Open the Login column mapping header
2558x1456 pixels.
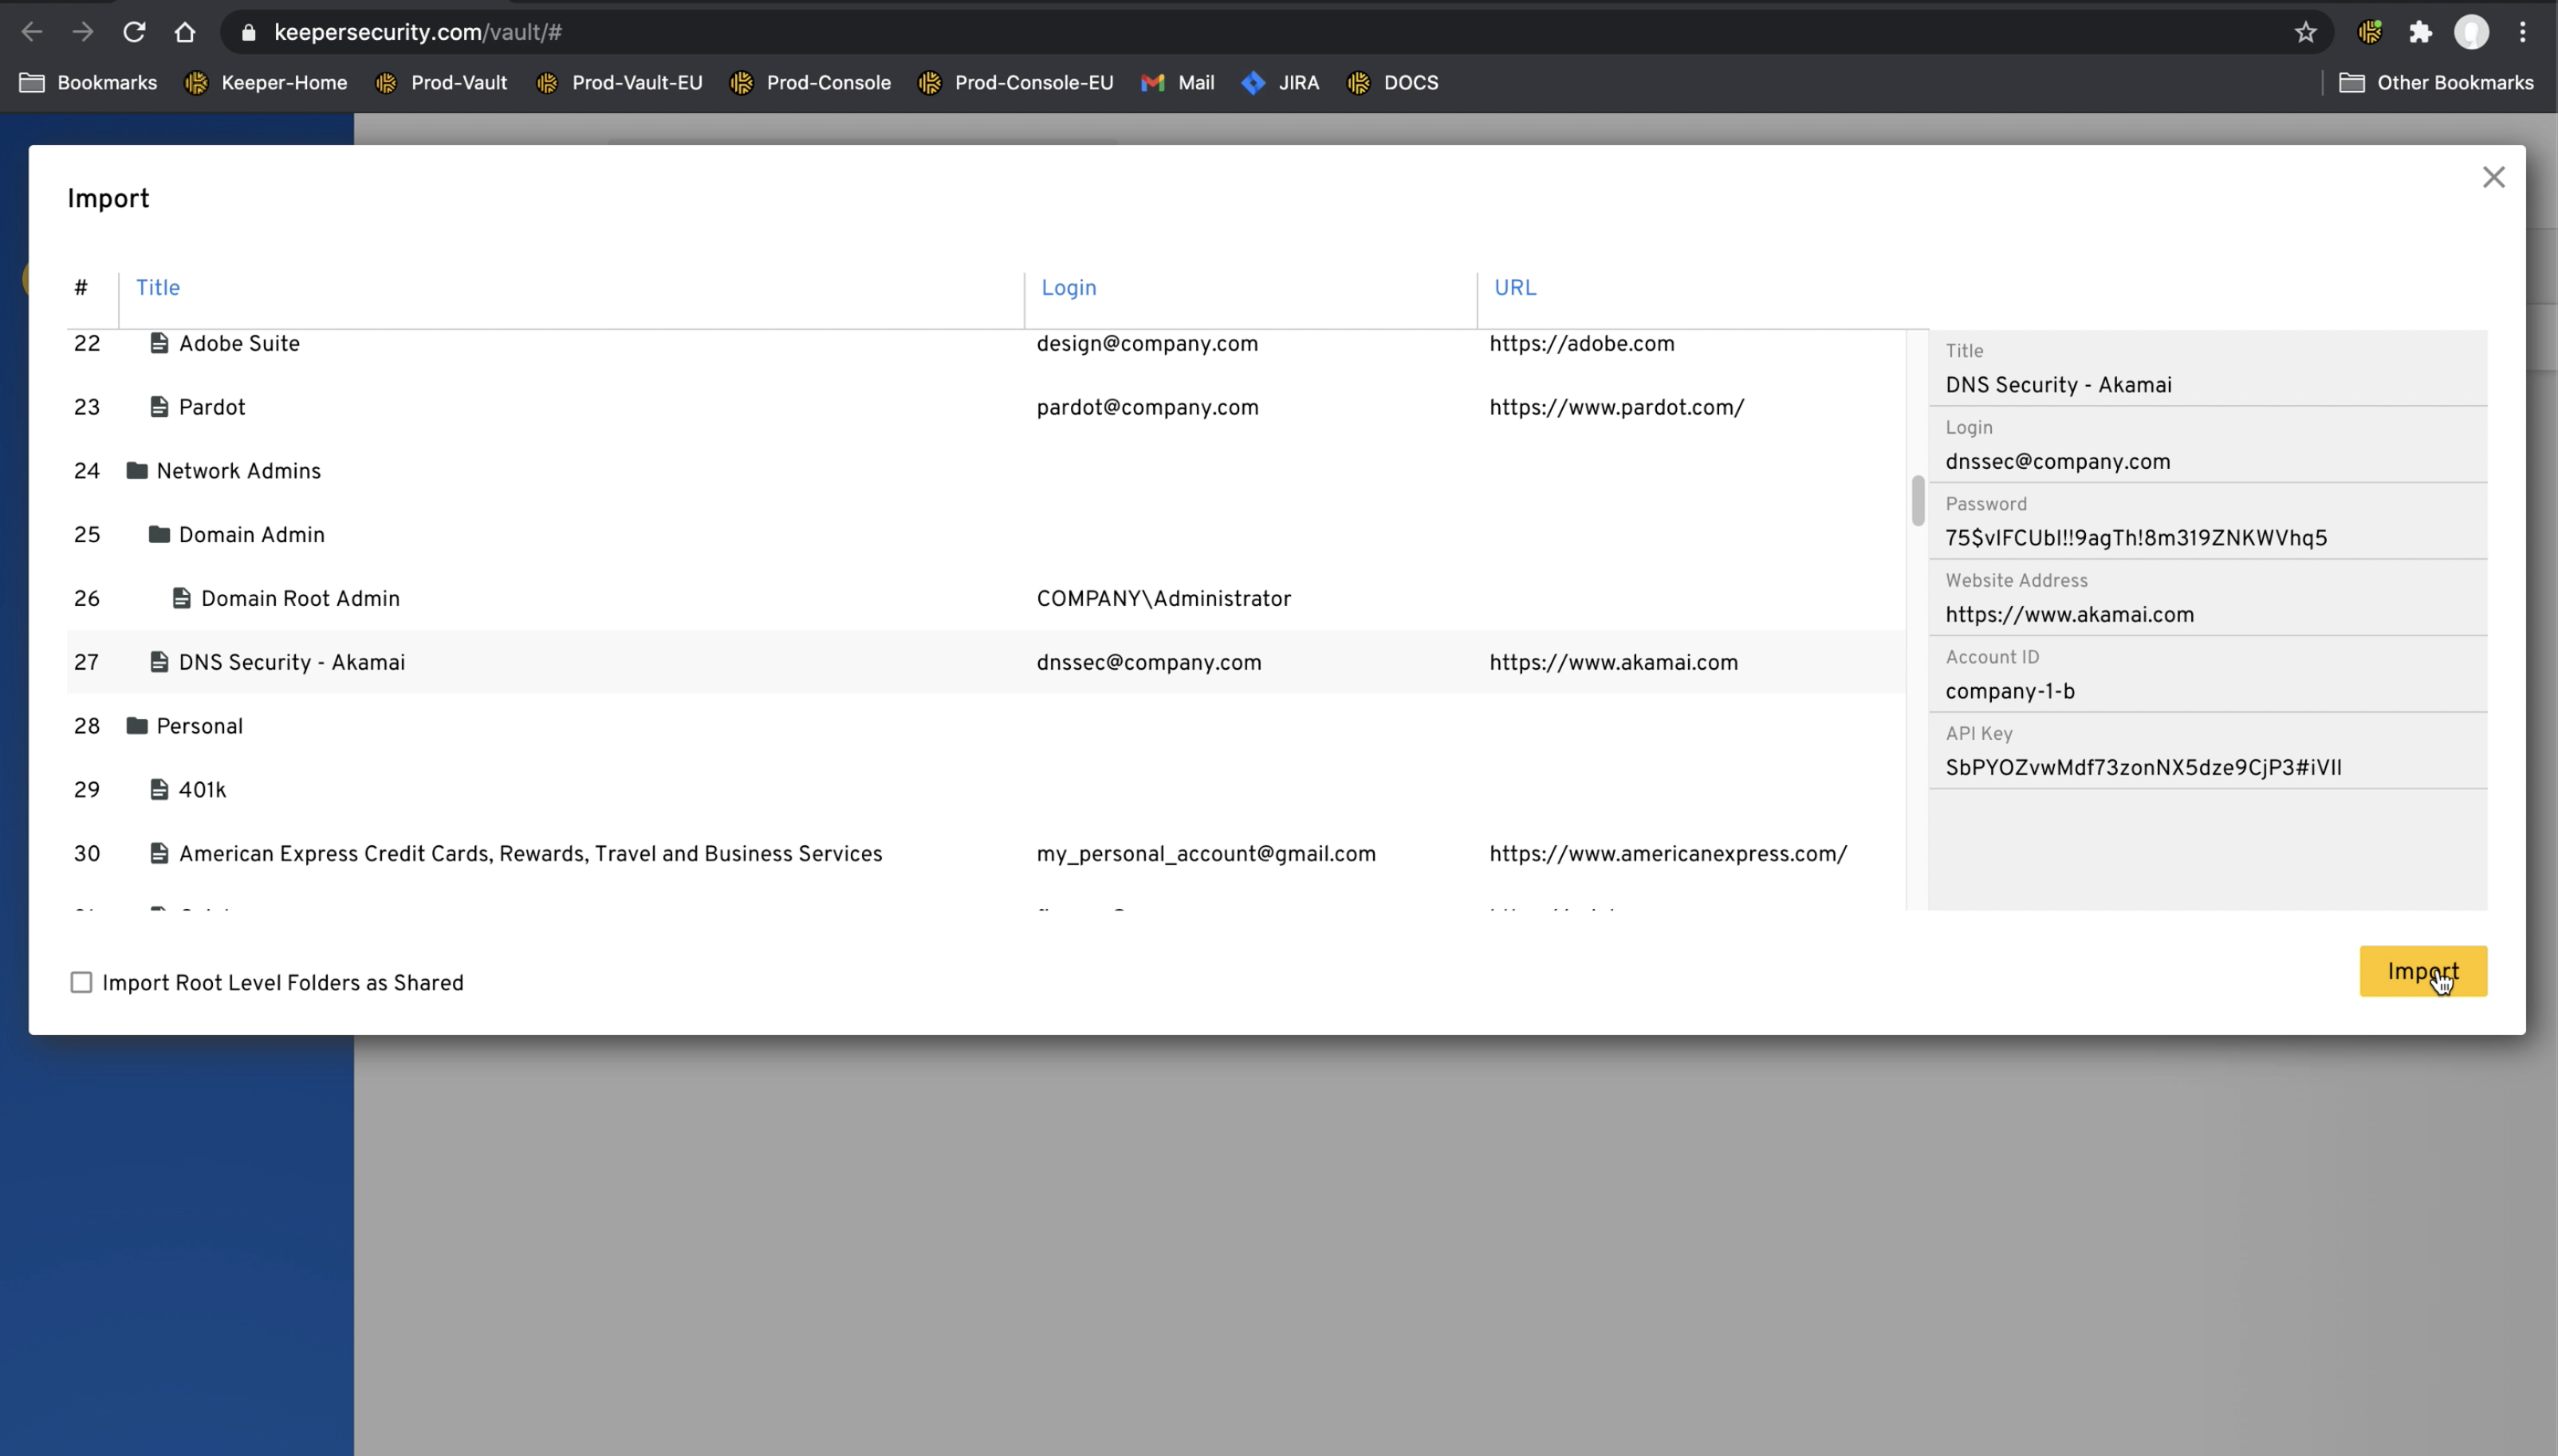[x=1068, y=288]
